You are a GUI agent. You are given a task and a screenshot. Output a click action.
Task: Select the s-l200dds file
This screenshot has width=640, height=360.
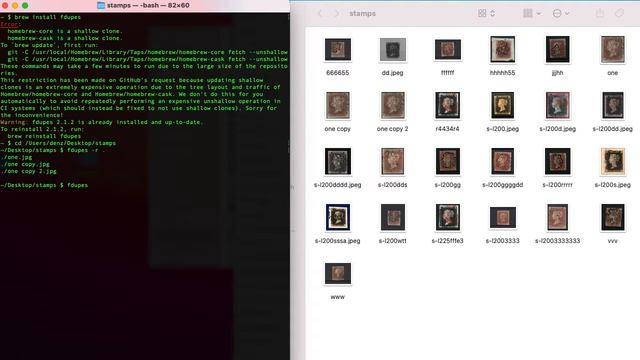pos(393,161)
